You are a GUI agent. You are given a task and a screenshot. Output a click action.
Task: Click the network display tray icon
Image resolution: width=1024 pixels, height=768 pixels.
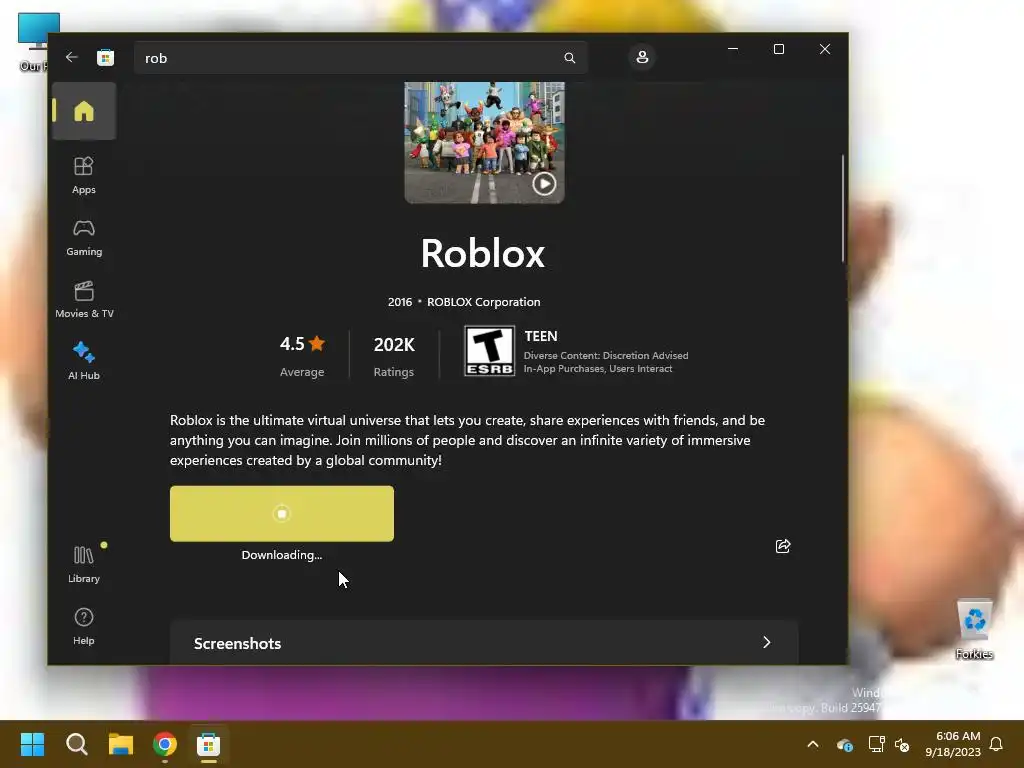pyautogui.click(x=876, y=744)
